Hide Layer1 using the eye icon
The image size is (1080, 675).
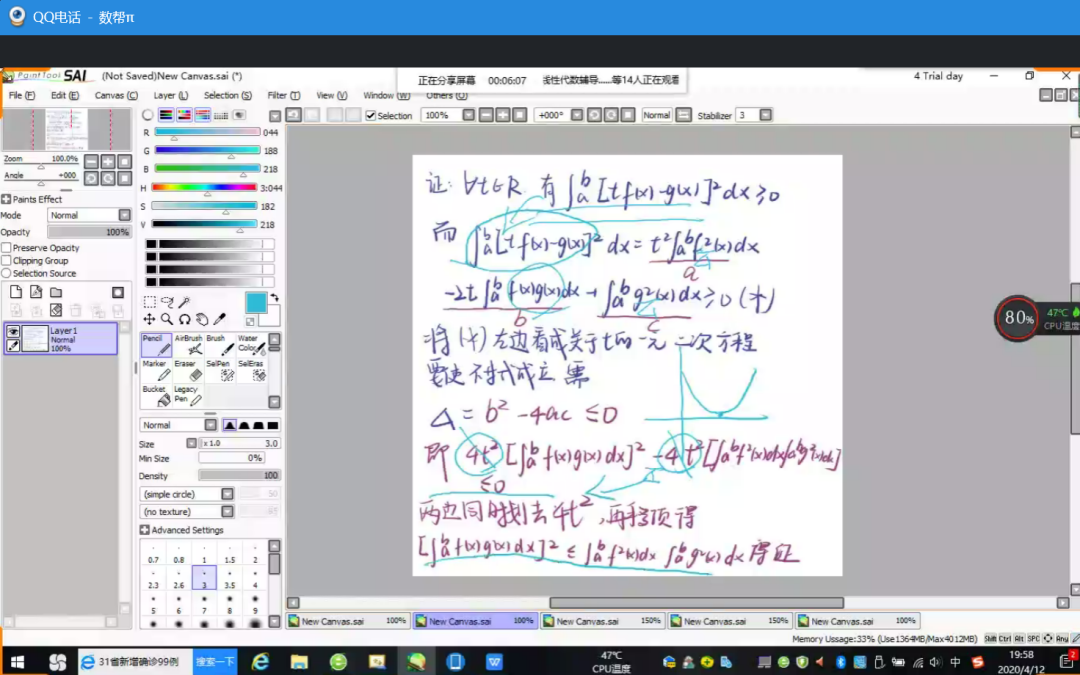click(13, 331)
